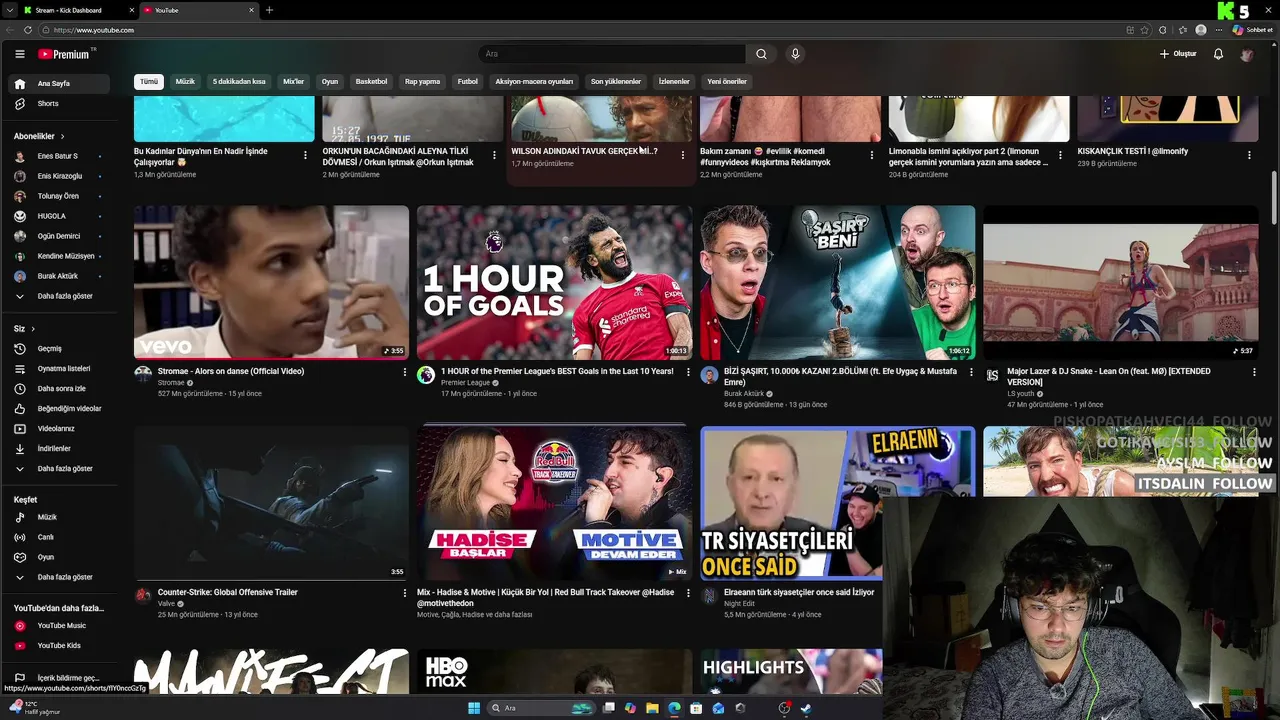Viewport: 1280px width, 720px height.
Task: Expand Abonelikler subscriptions chevron
Action: 62,136
